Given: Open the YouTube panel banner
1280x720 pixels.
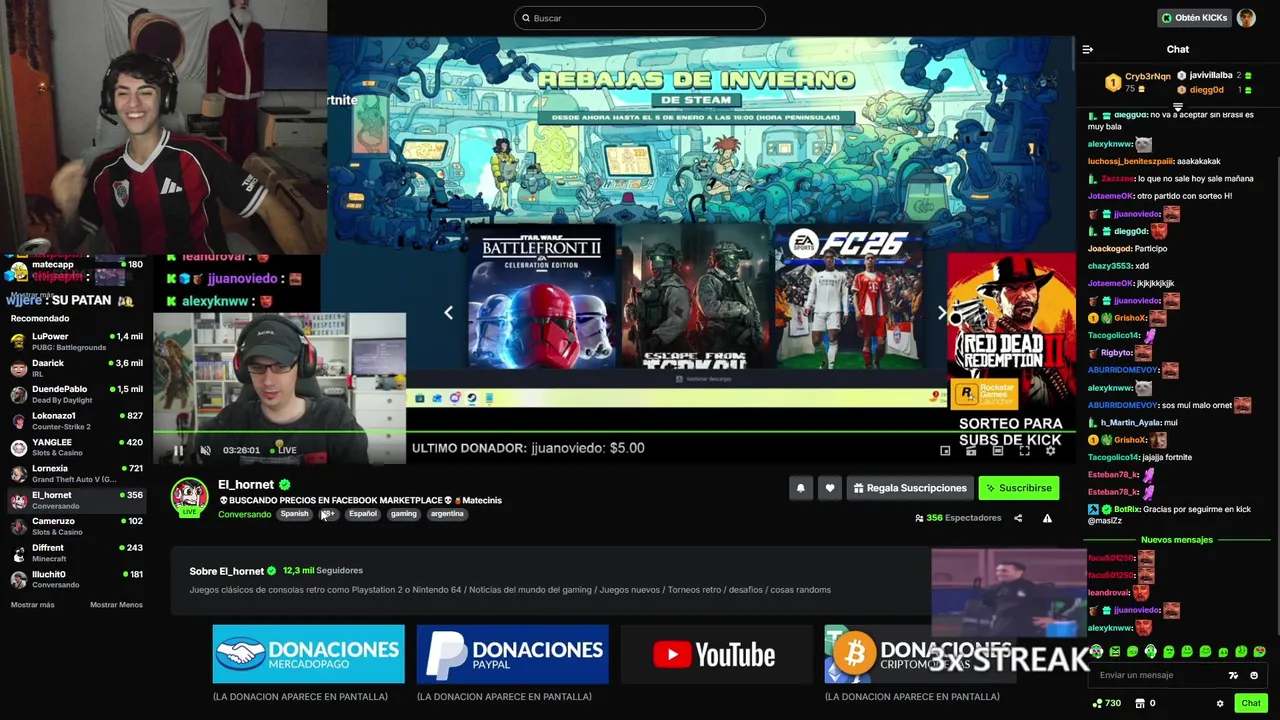Looking at the screenshot, I should tap(716, 654).
